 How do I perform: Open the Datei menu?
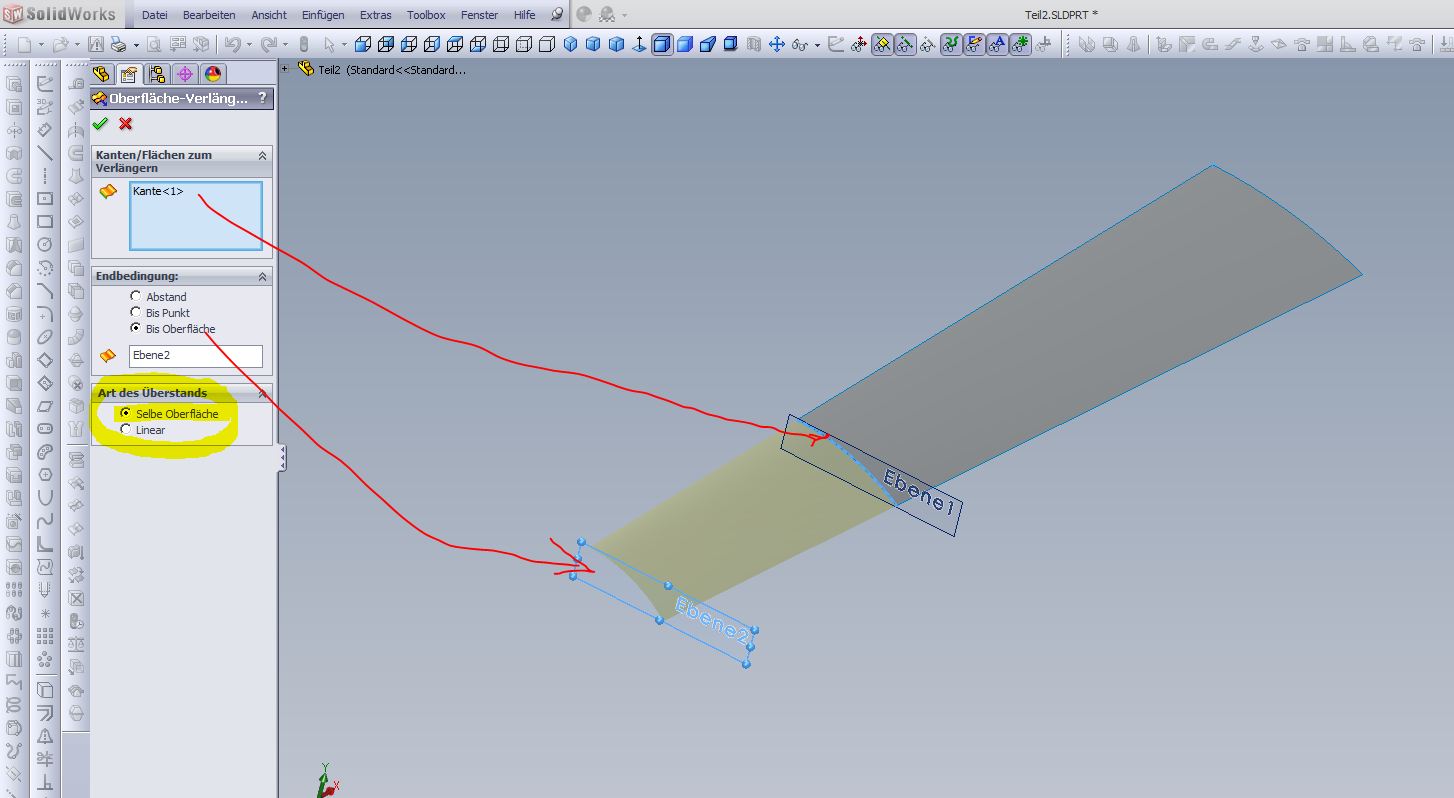pos(155,15)
